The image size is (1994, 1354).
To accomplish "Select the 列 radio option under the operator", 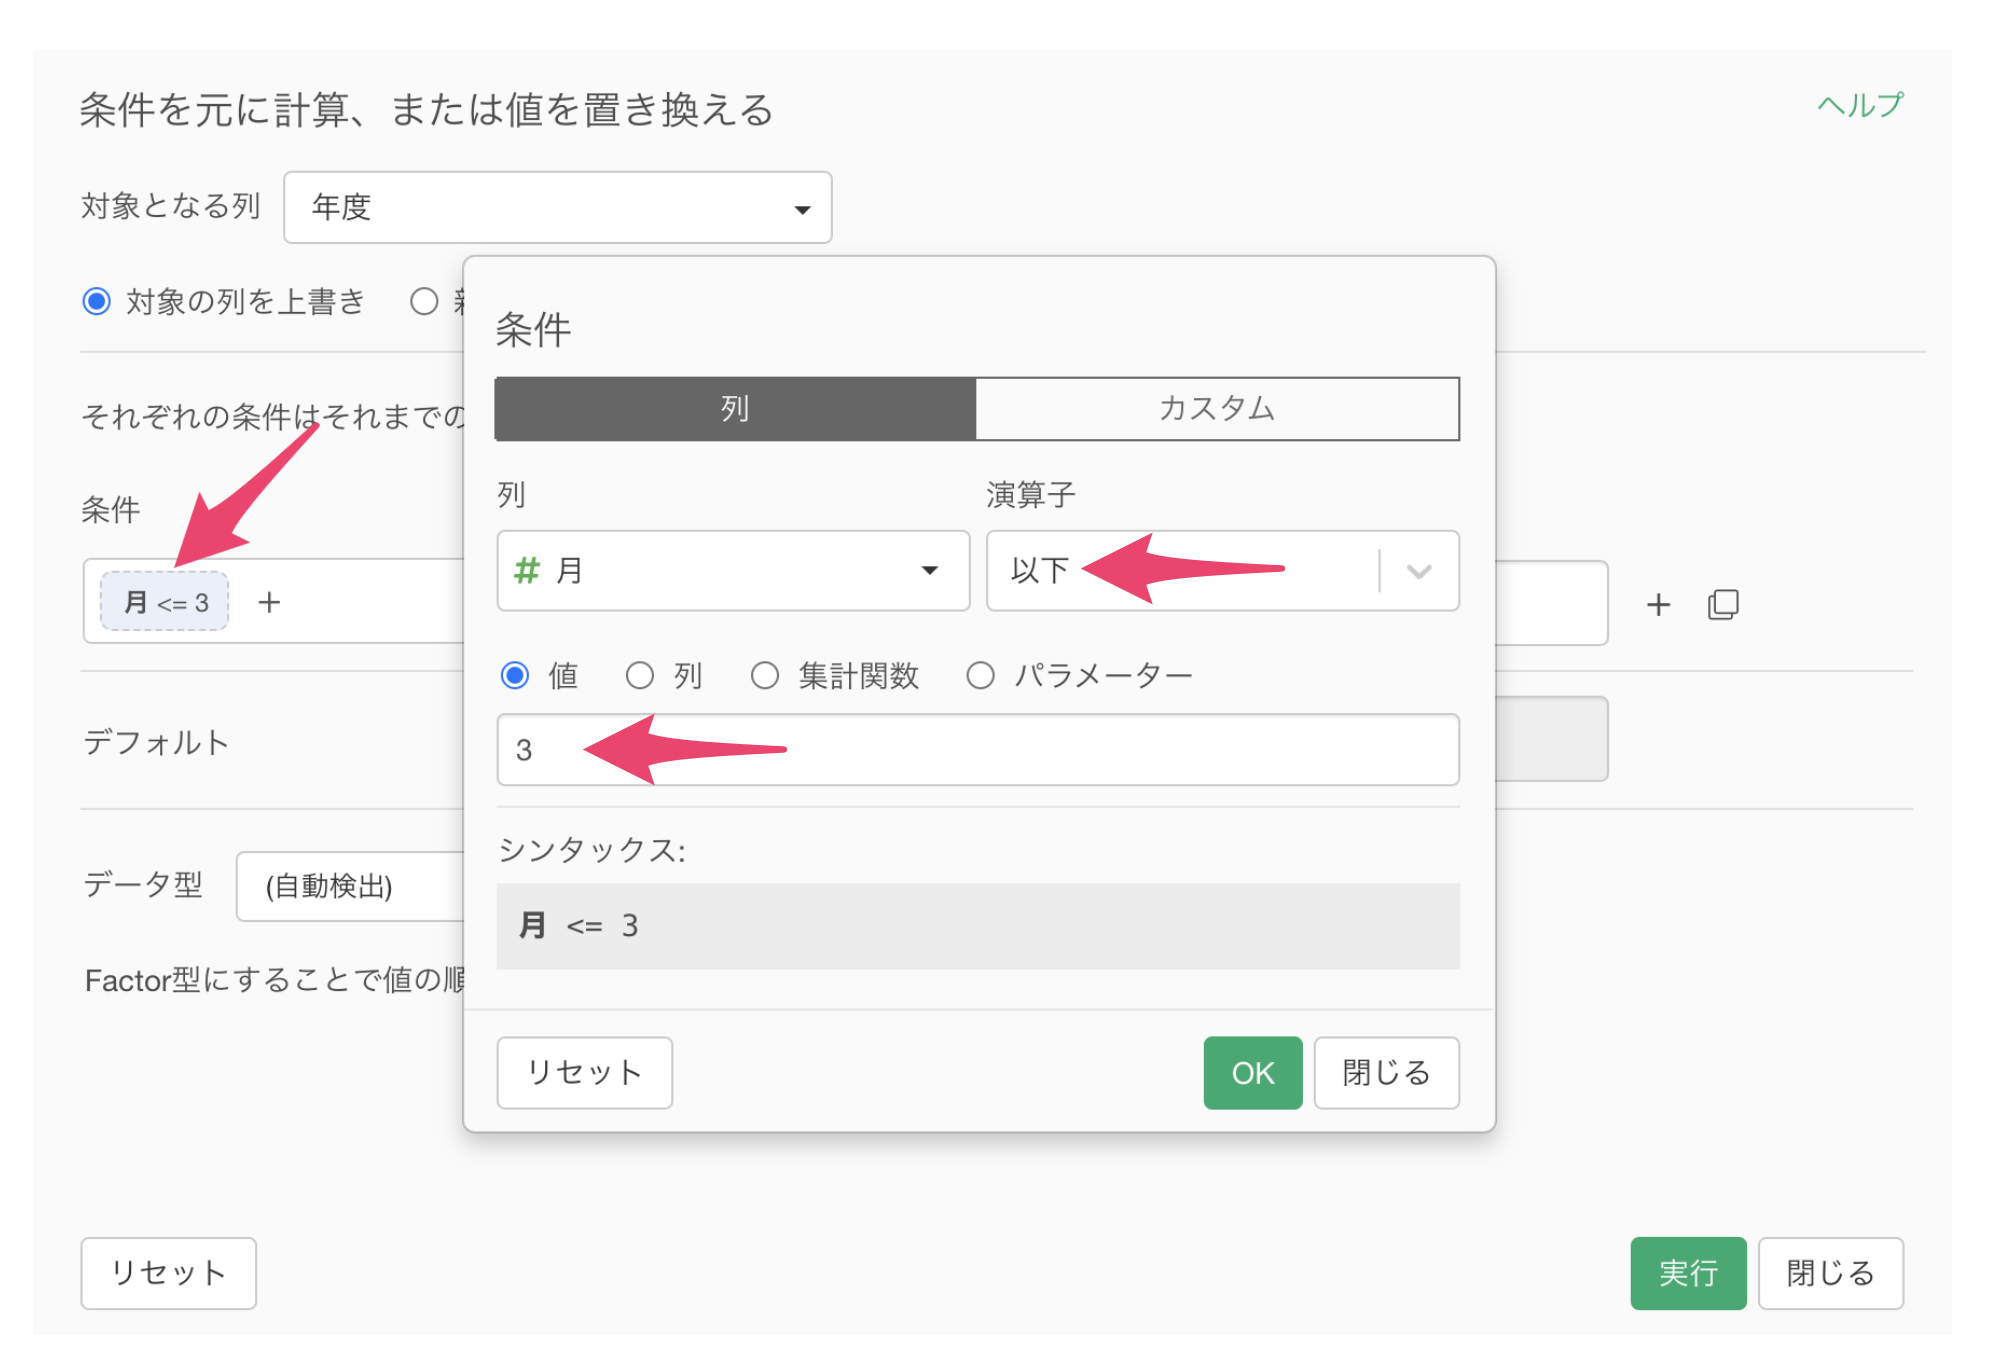I will tap(640, 676).
